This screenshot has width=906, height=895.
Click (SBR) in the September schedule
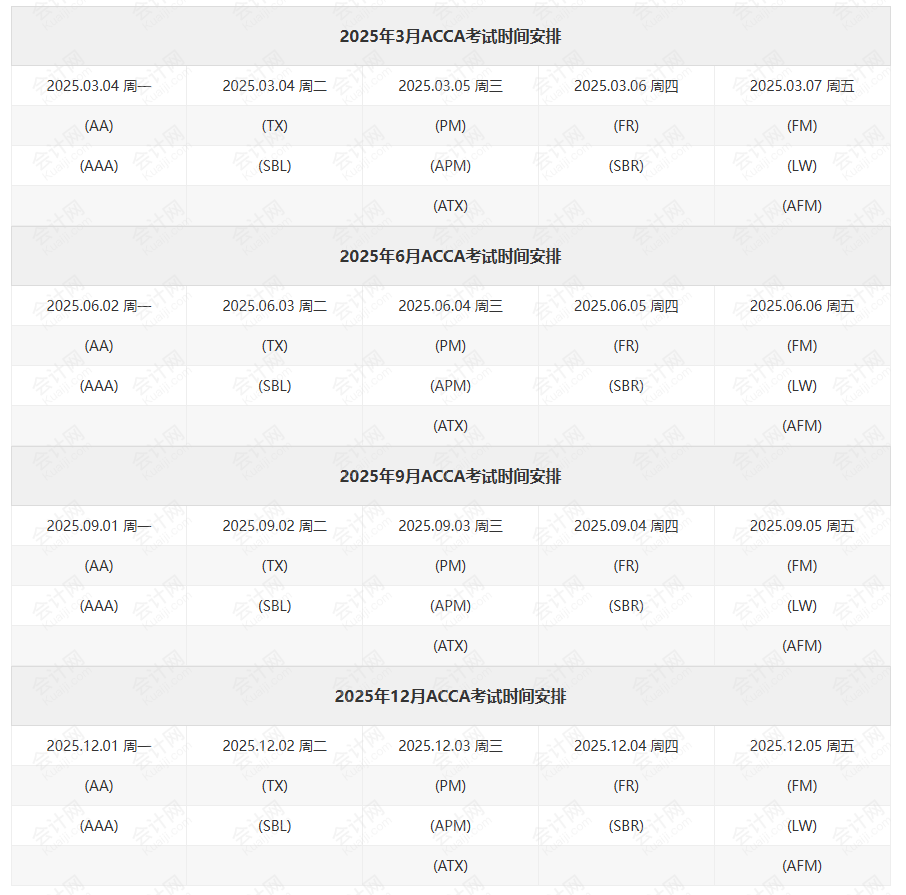coord(626,606)
